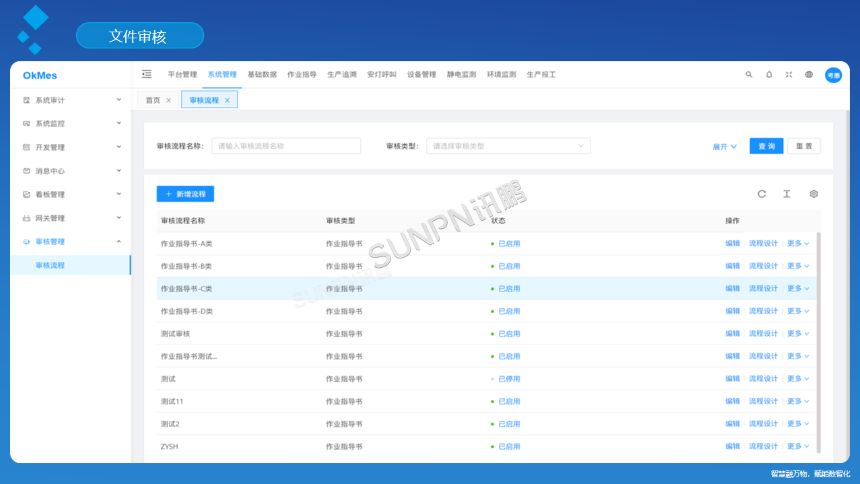Viewport: 860px width, 484px height.
Task: Expand more filters with 展开
Action: click(x=724, y=147)
